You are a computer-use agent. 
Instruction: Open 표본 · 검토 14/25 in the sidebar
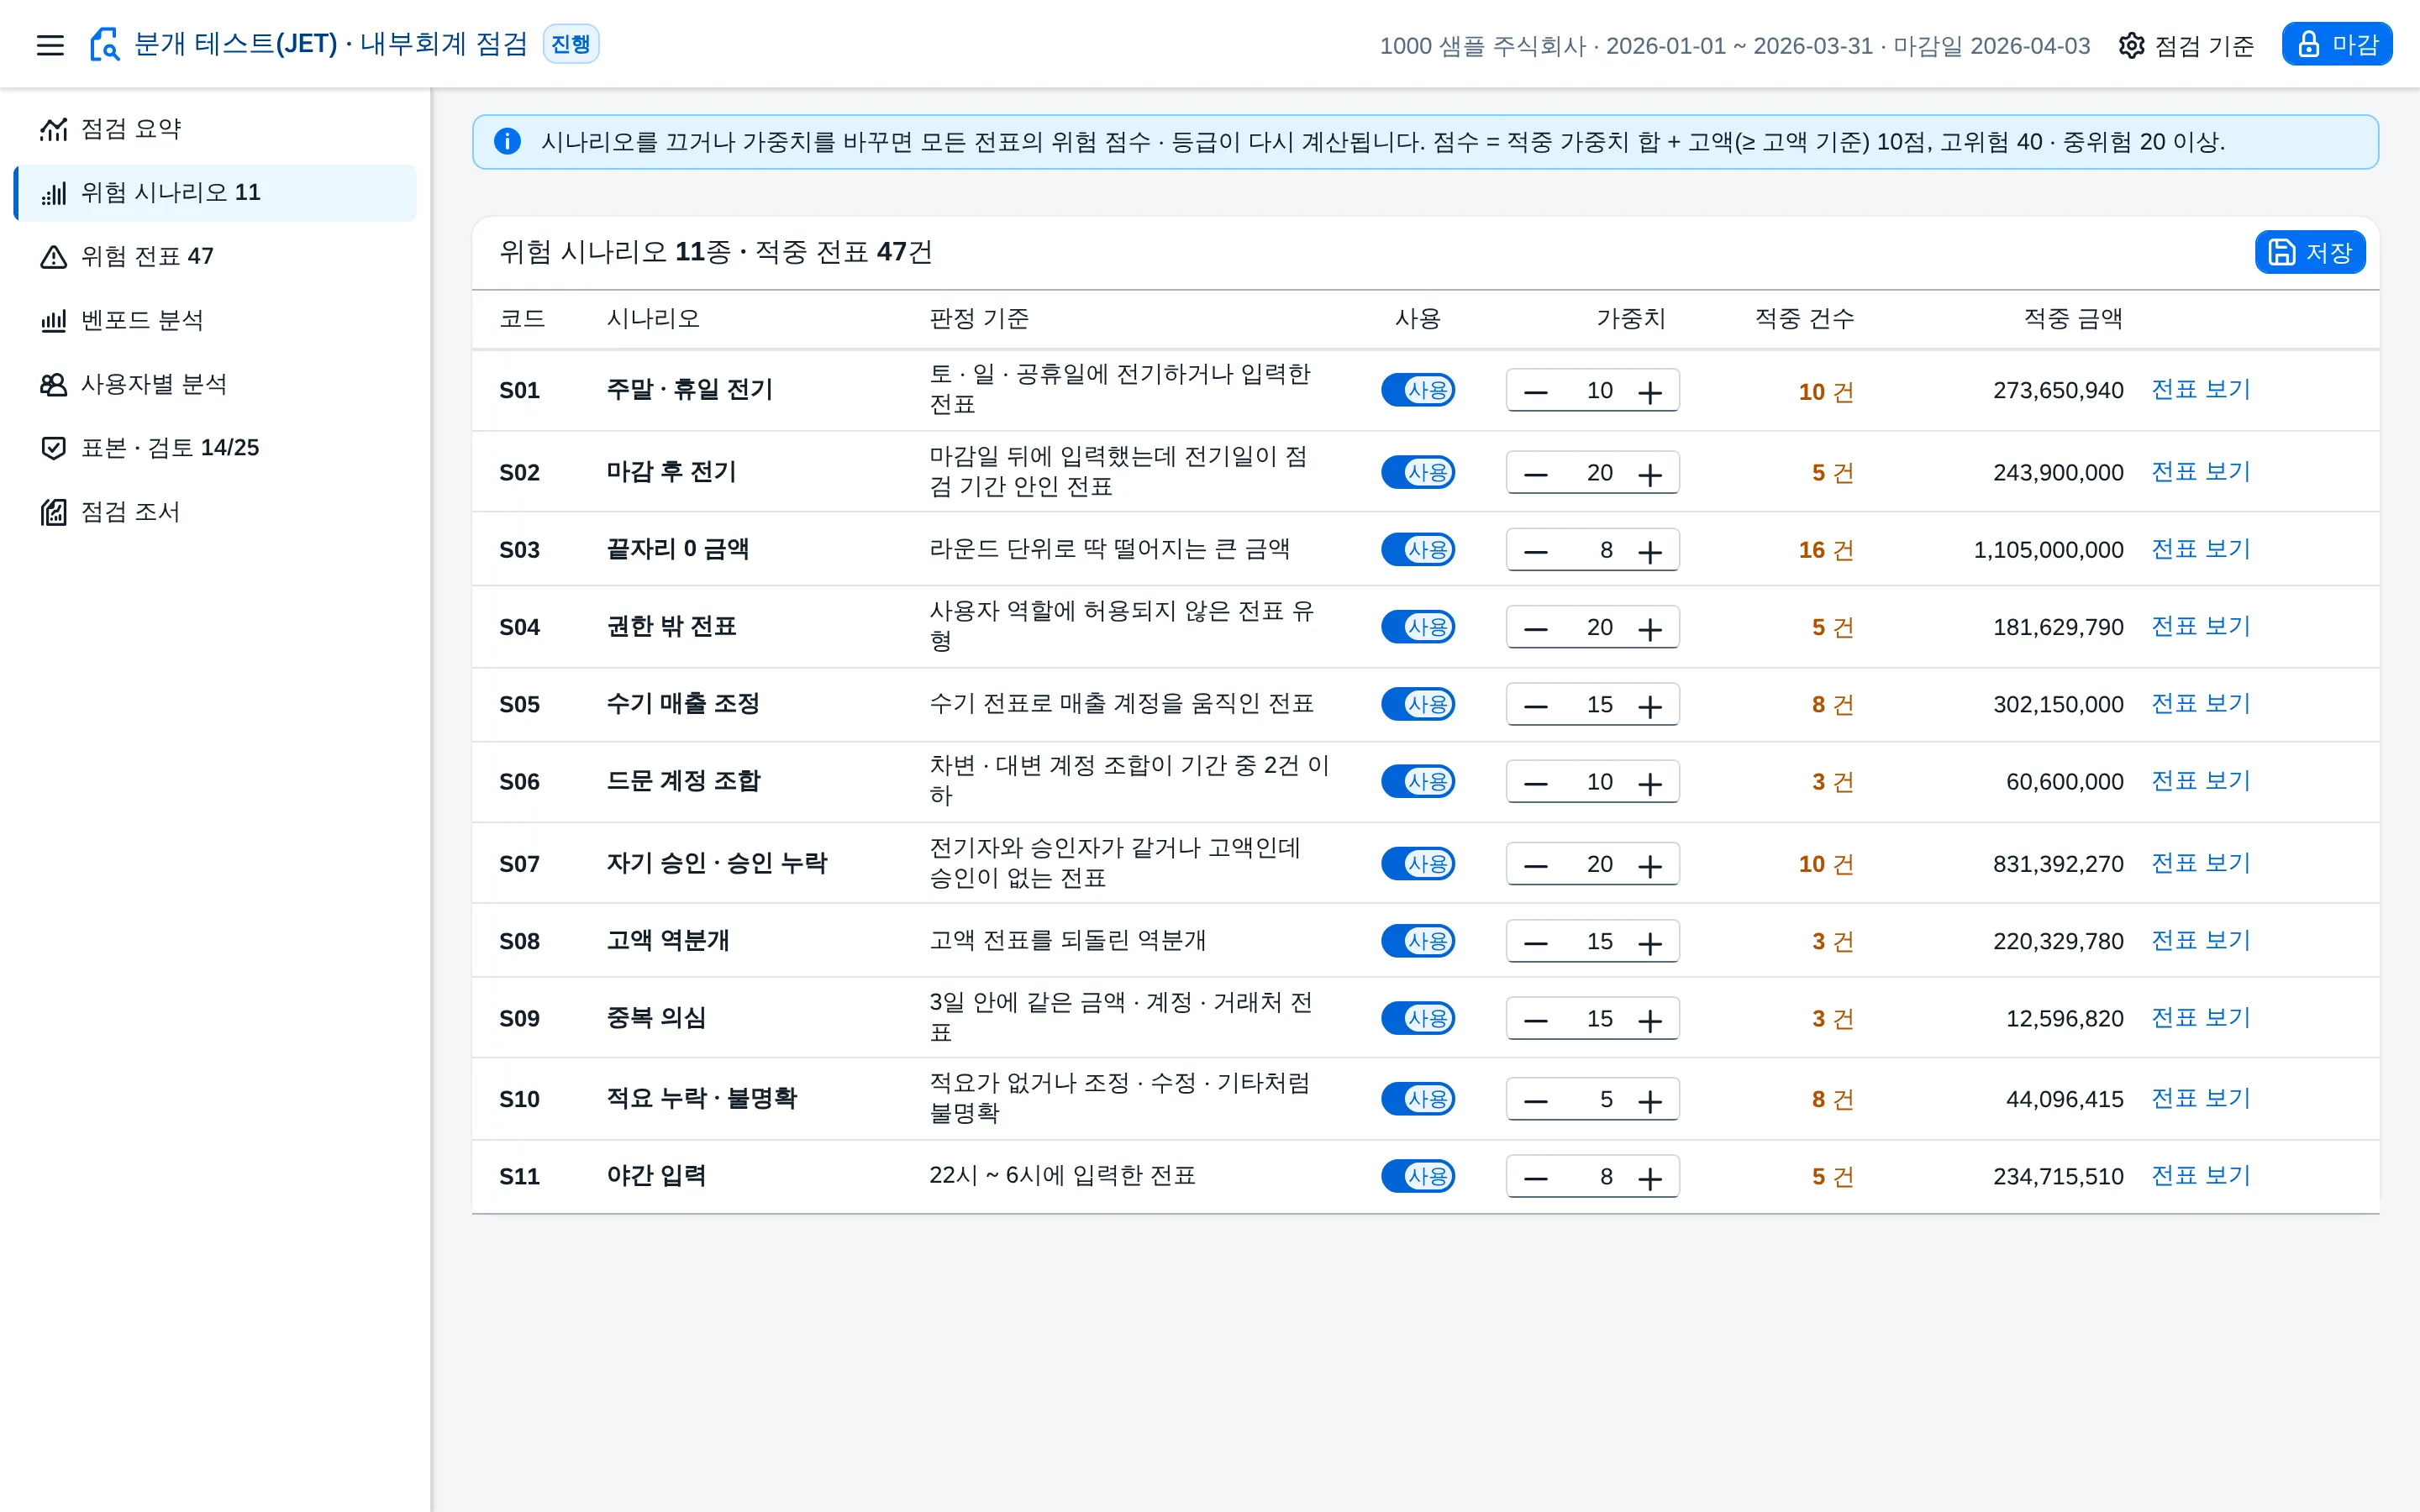[x=215, y=448]
